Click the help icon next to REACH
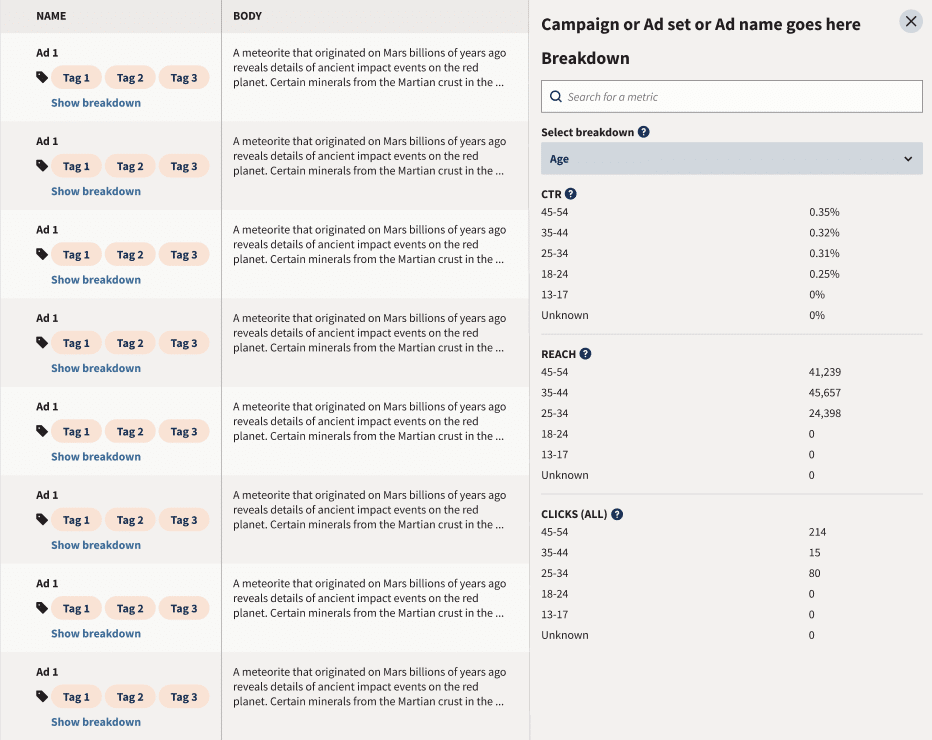Viewport: 932px width, 740px height. click(x=585, y=354)
